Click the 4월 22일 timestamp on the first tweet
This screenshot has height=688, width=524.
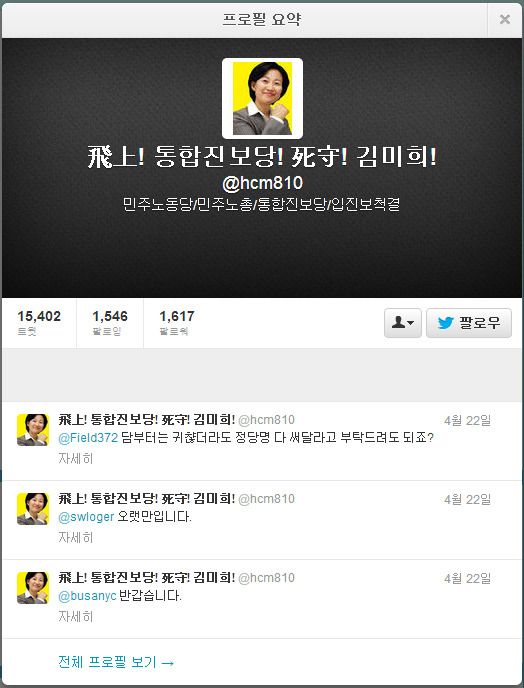[467, 420]
